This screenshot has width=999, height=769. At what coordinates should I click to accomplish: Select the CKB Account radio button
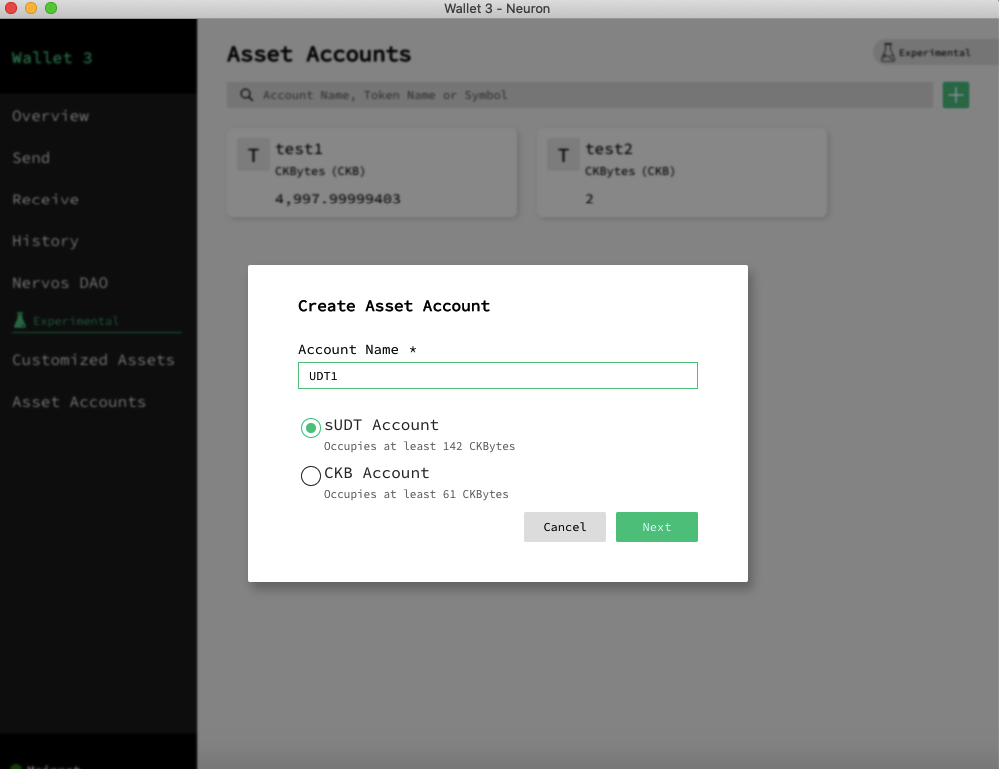[311, 476]
